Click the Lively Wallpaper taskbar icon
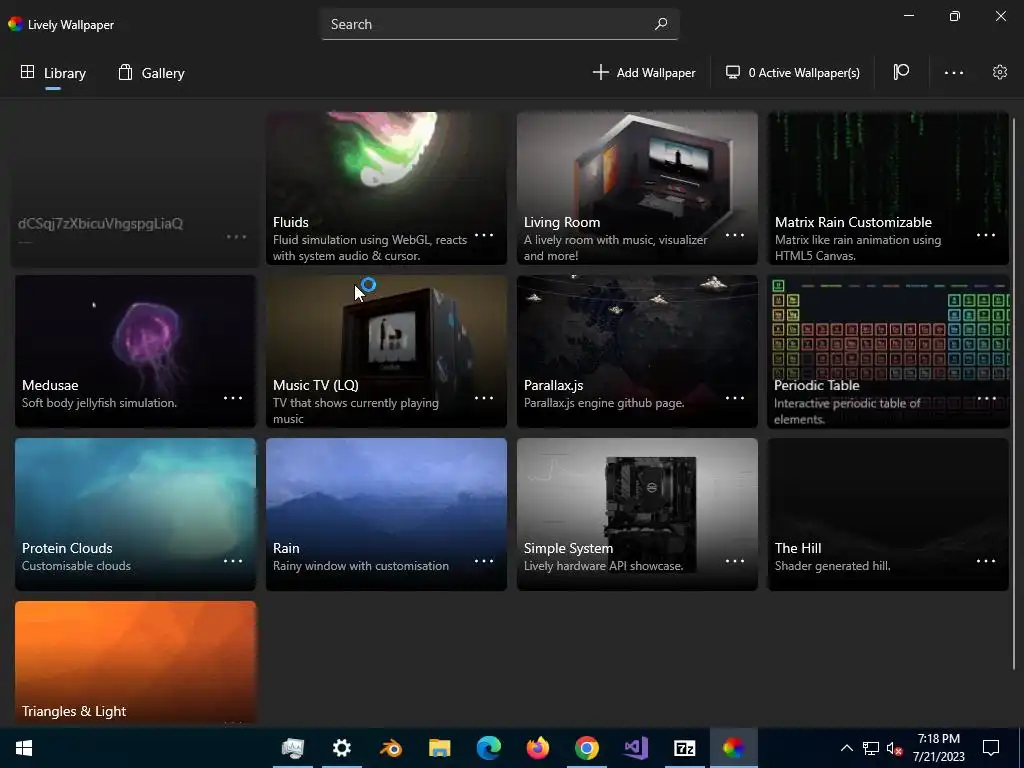 733,748
